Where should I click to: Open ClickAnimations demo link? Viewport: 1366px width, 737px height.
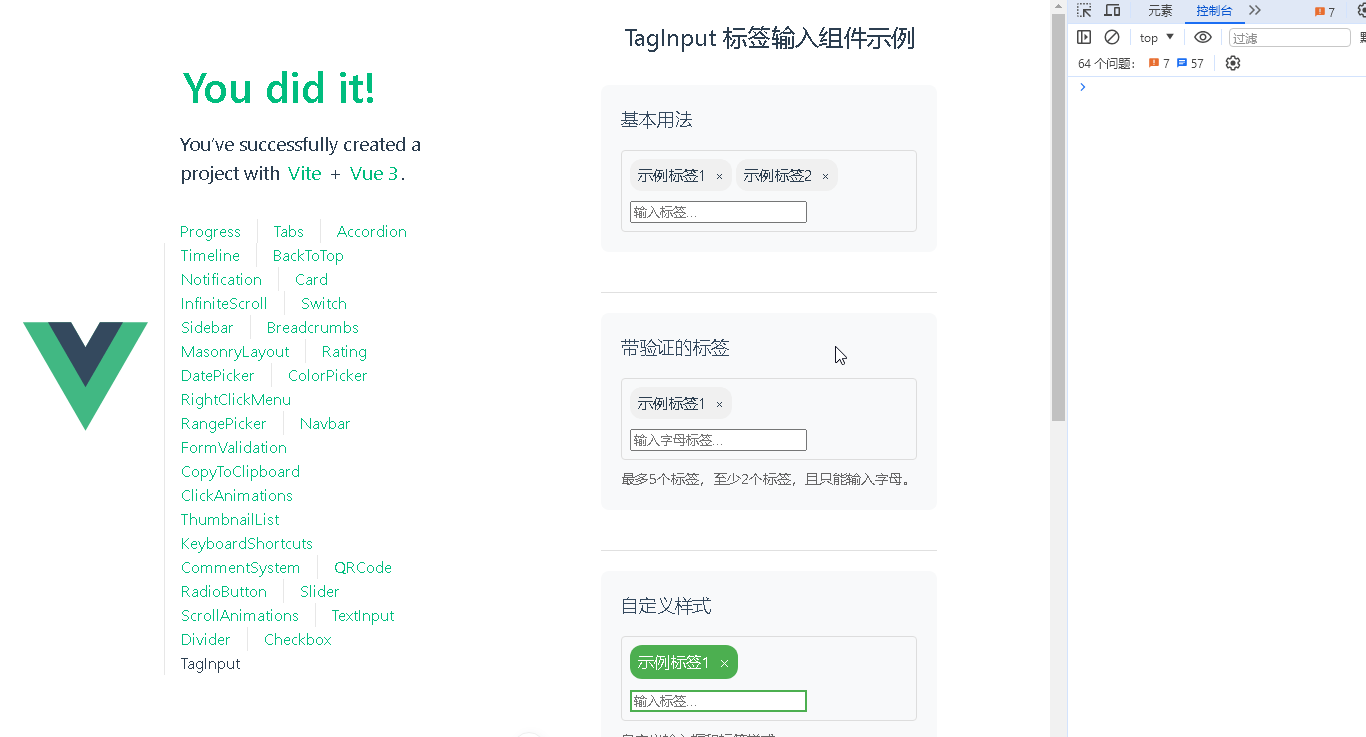237,495
